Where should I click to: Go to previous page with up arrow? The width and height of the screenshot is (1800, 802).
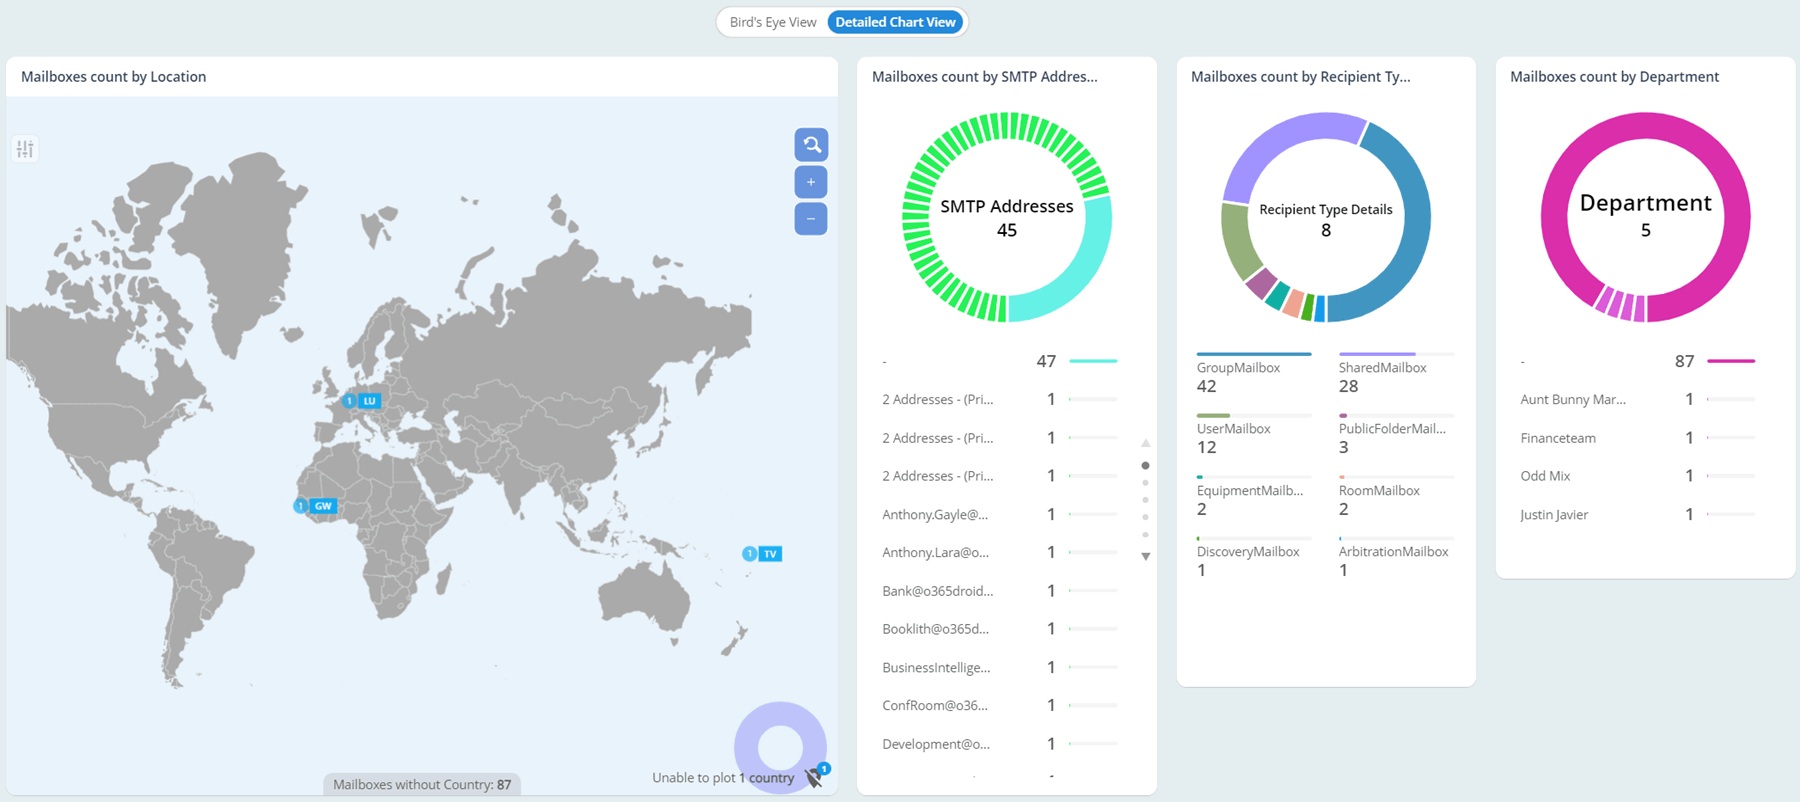tap(1146, 443)
